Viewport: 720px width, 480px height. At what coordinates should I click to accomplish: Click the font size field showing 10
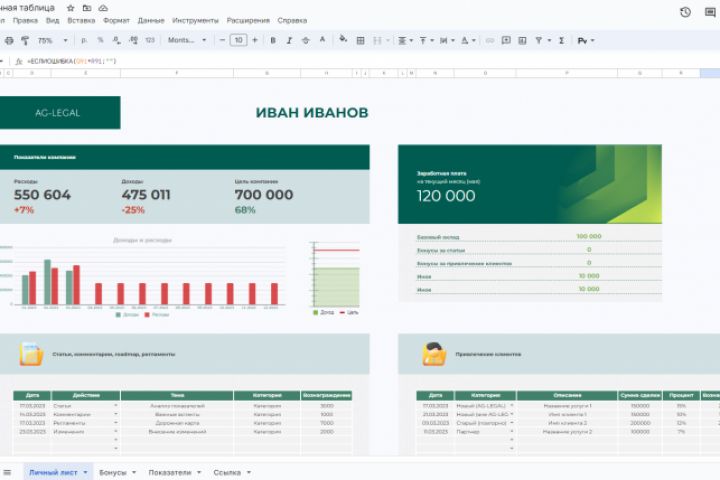click(x=238, y=40)
